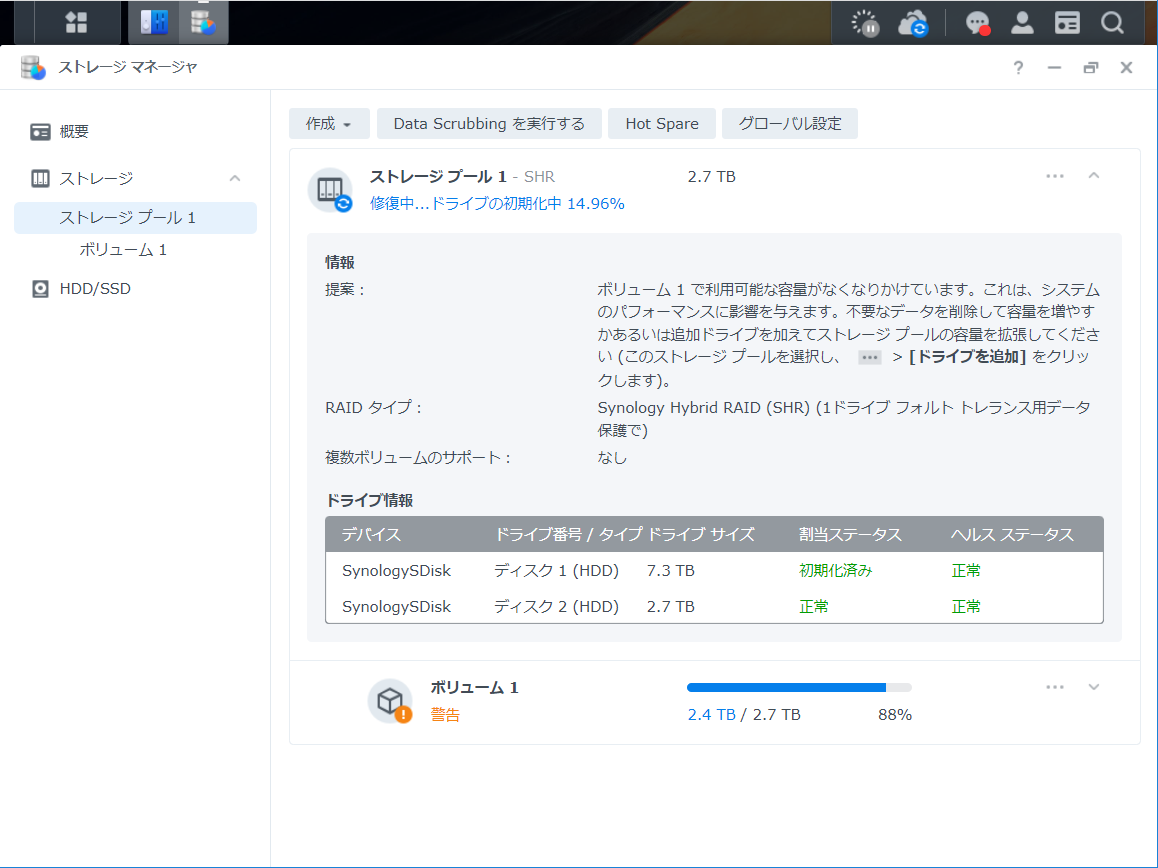Close the Storage Manager window

click(x=1126, y=68)
